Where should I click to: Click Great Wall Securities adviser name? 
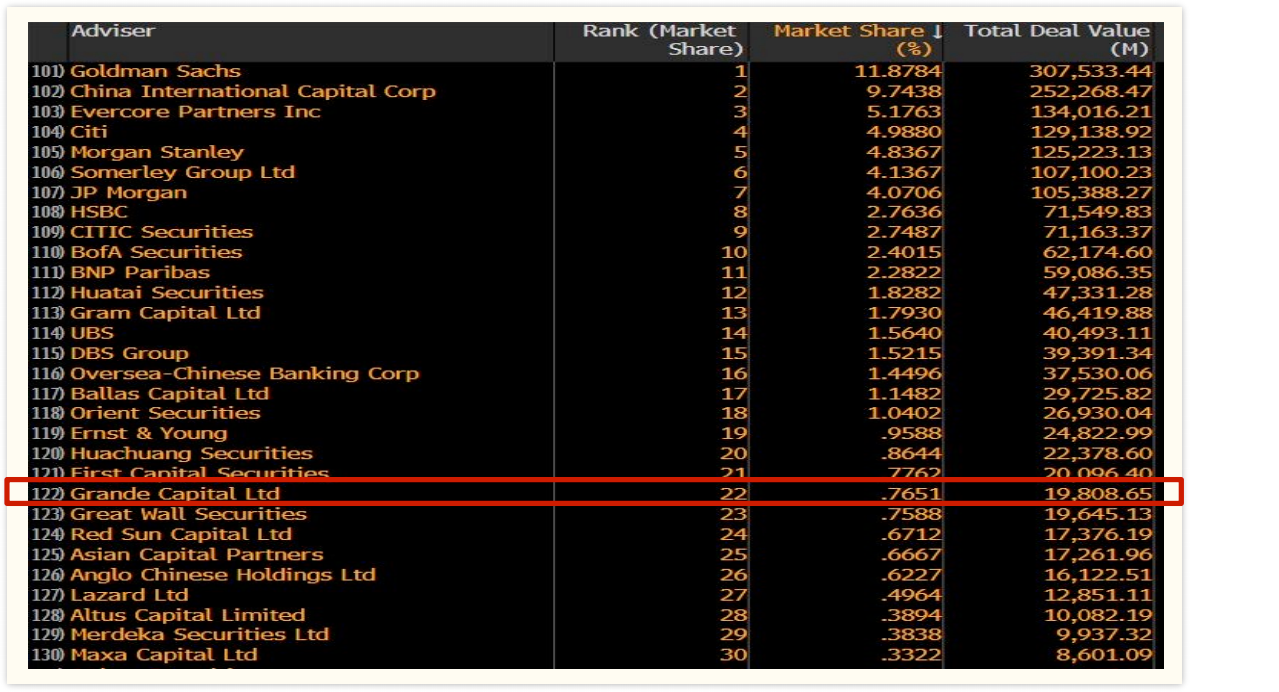click(188, 514)
